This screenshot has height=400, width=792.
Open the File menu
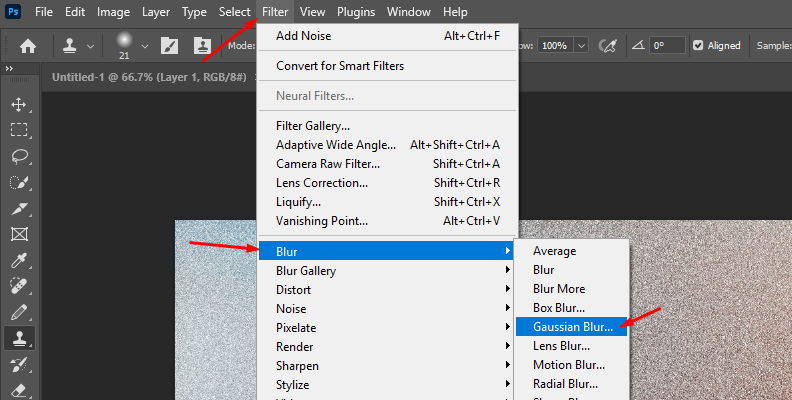[x=43, y=12]
